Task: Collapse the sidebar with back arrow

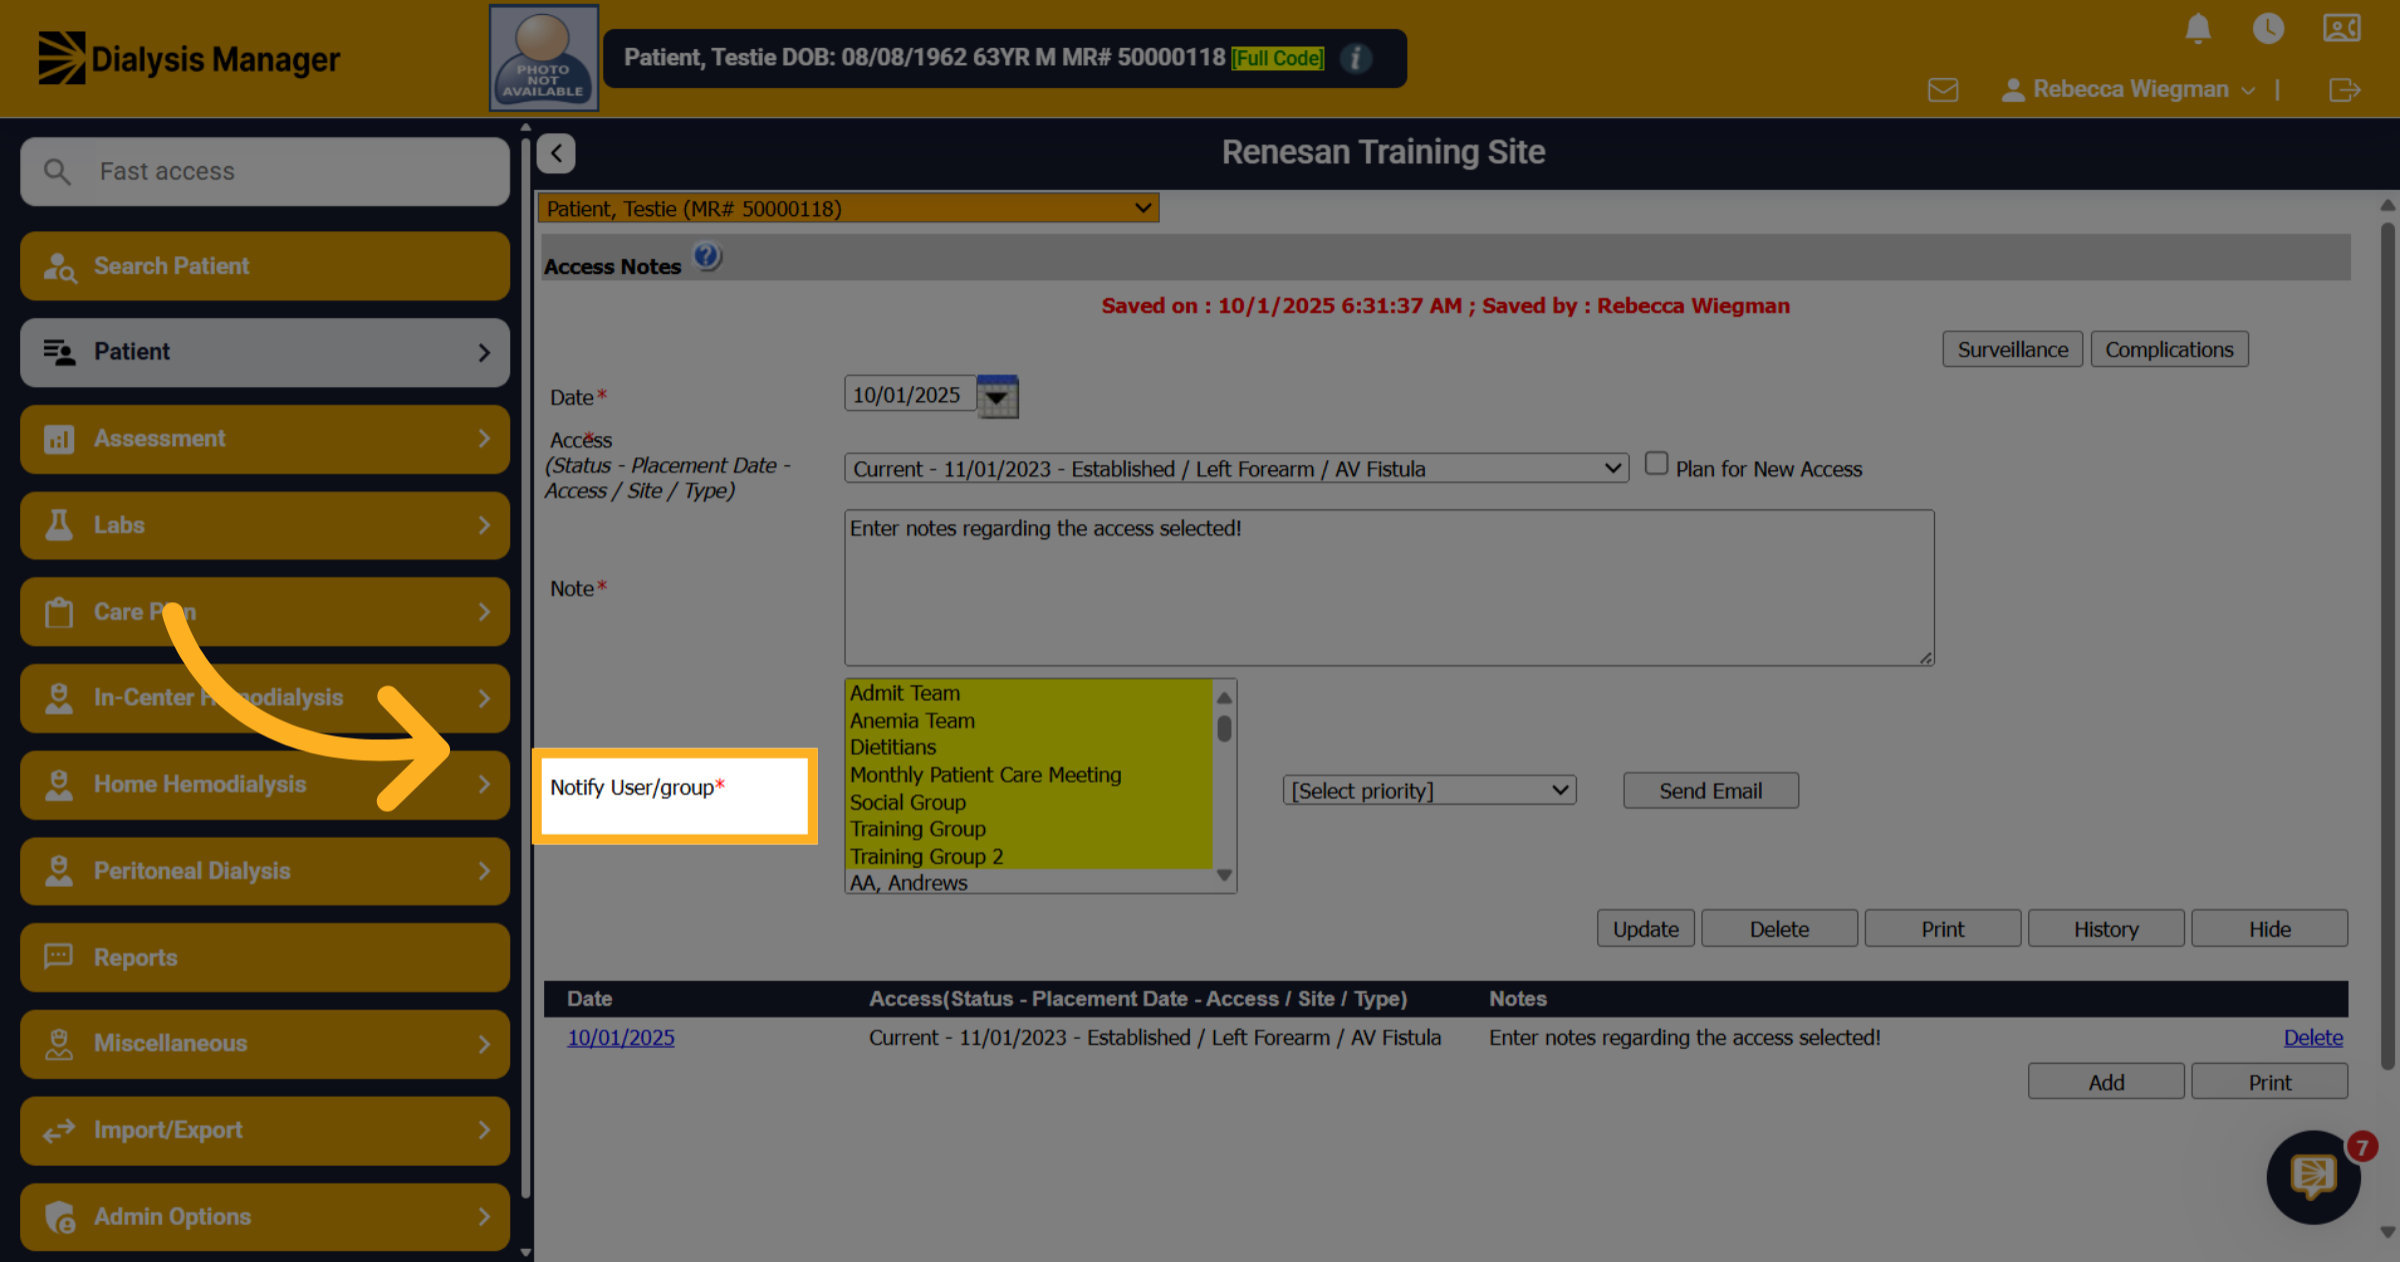Action: 556,153
